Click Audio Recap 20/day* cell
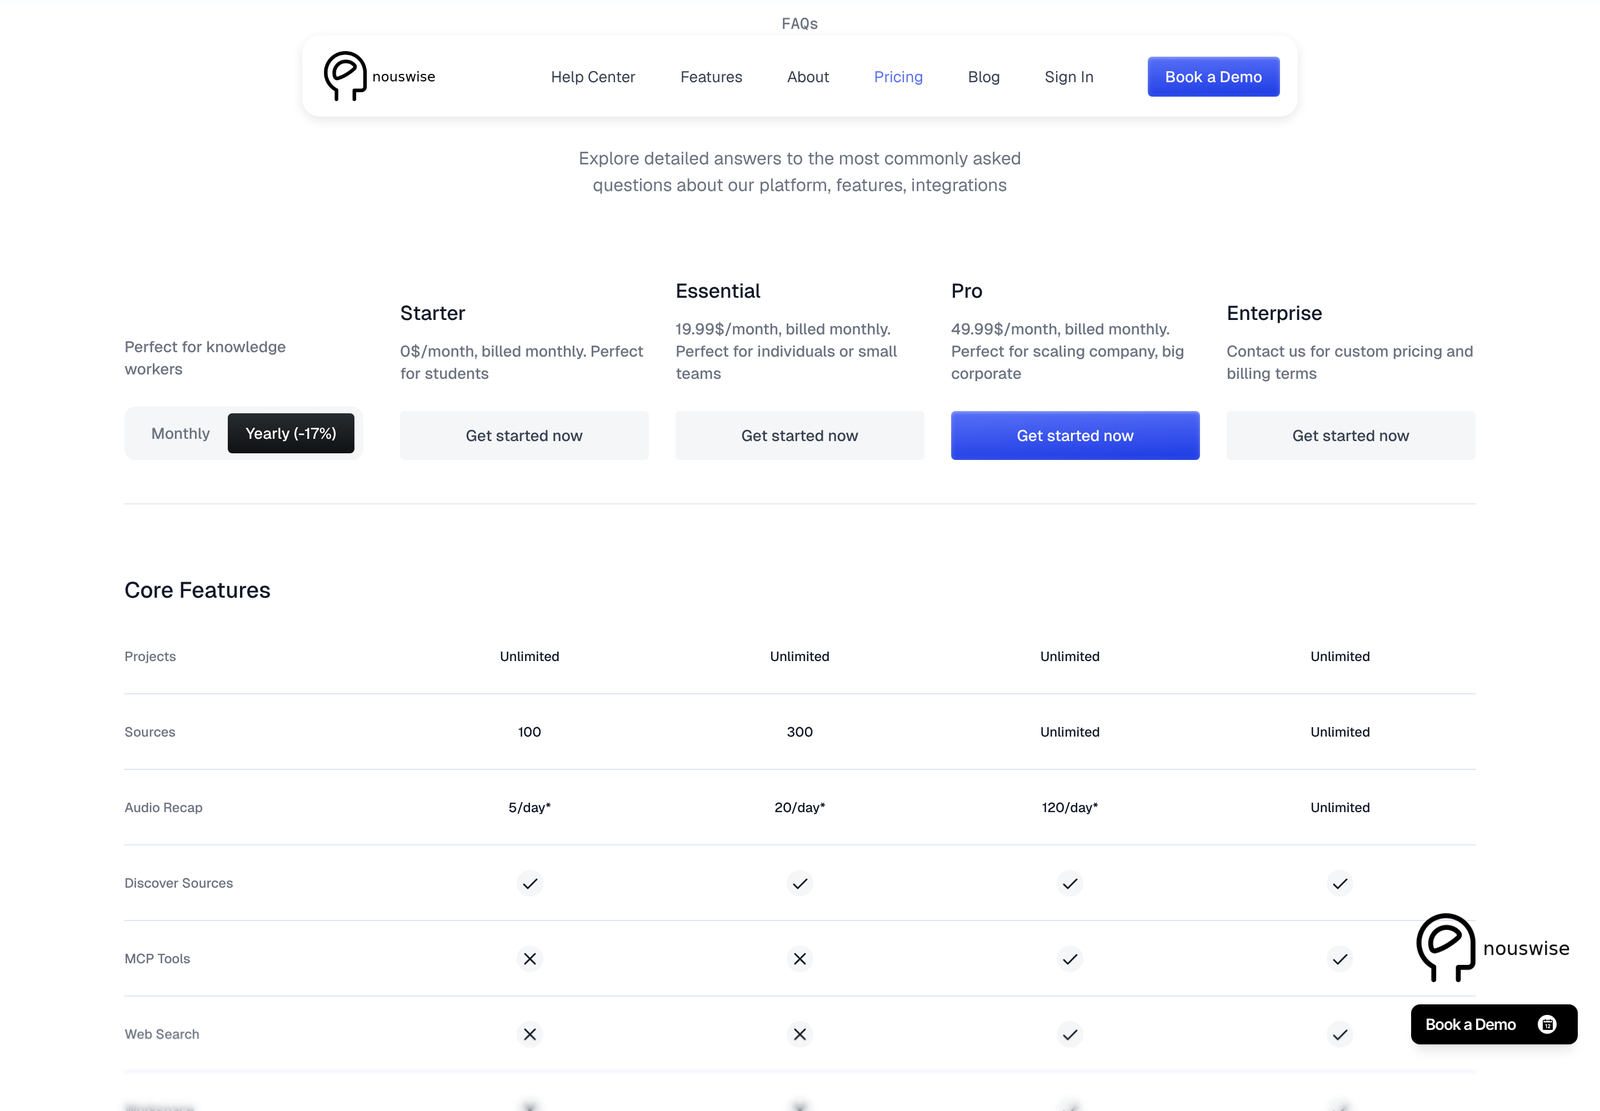Screen dimensions: 1600x1111 coord(800,807)
